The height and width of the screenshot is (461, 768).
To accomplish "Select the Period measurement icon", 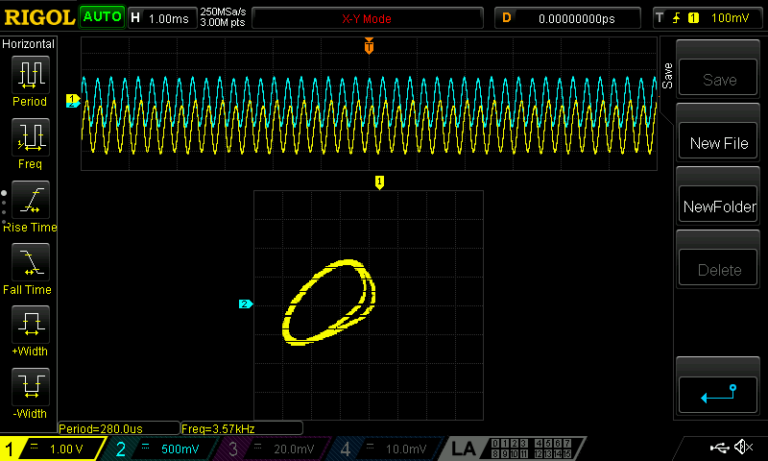I will point(30,75).
